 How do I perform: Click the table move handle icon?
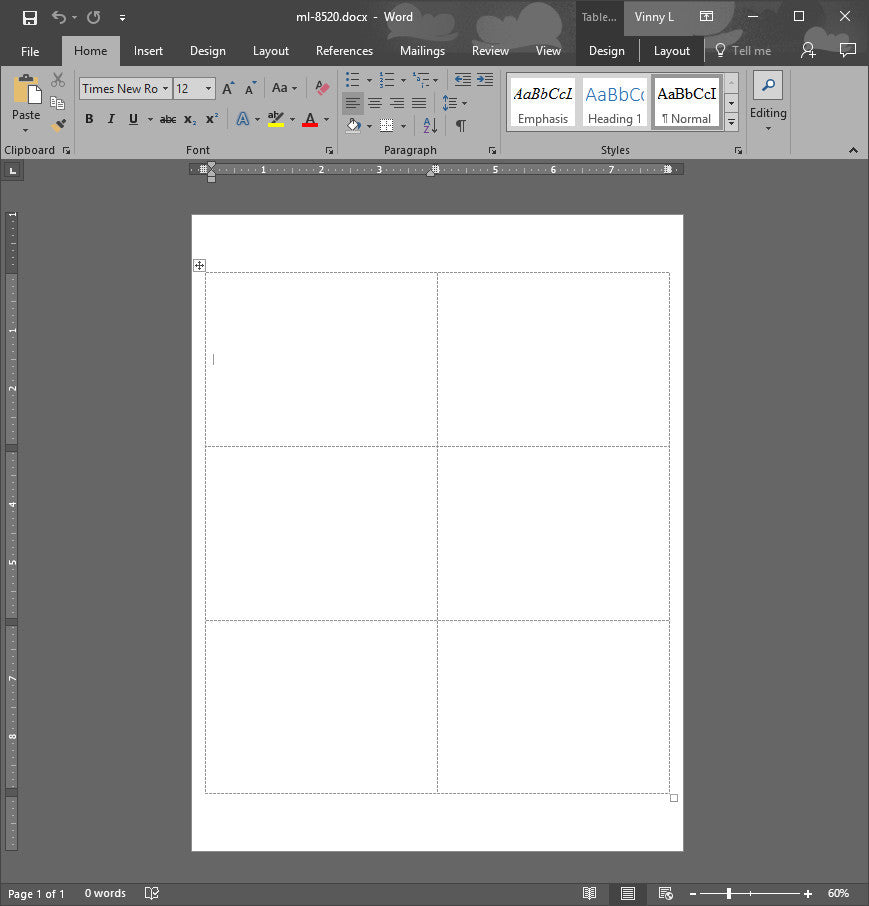tap(199, 265)
